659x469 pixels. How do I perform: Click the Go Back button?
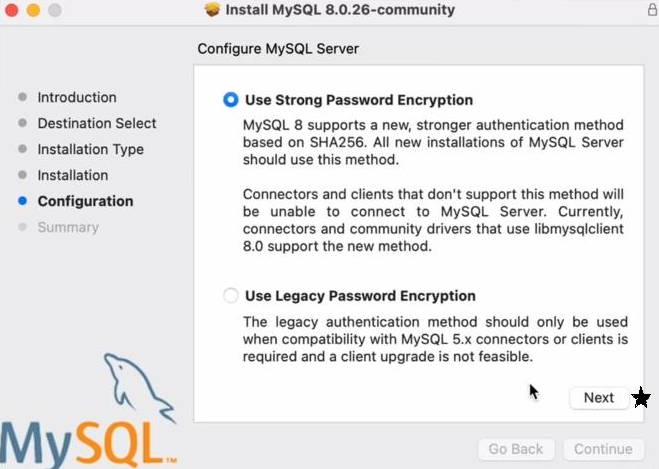click(515, 450)
